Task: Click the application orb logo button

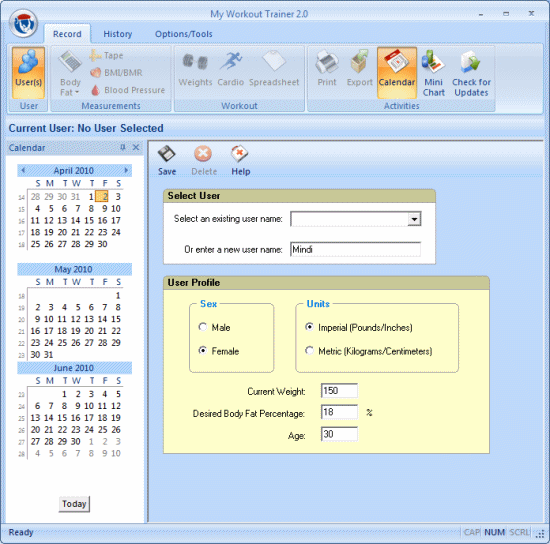Action: tap(24, 23)
